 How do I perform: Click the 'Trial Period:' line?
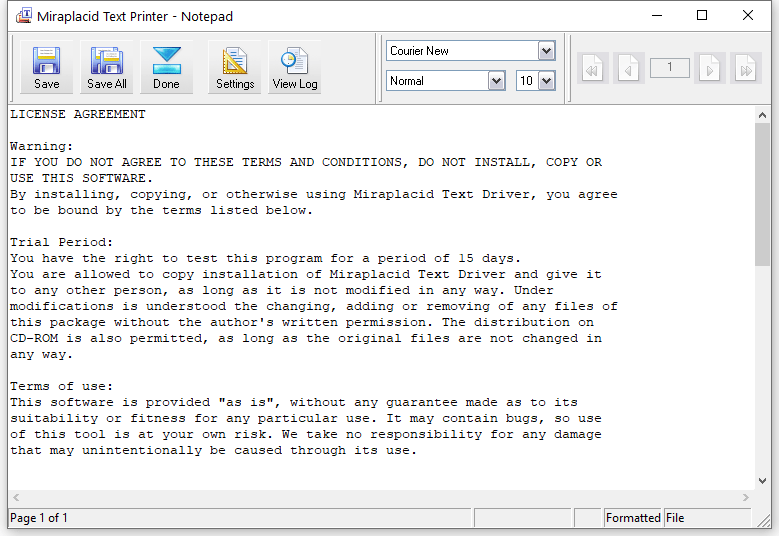pos(62,242)
